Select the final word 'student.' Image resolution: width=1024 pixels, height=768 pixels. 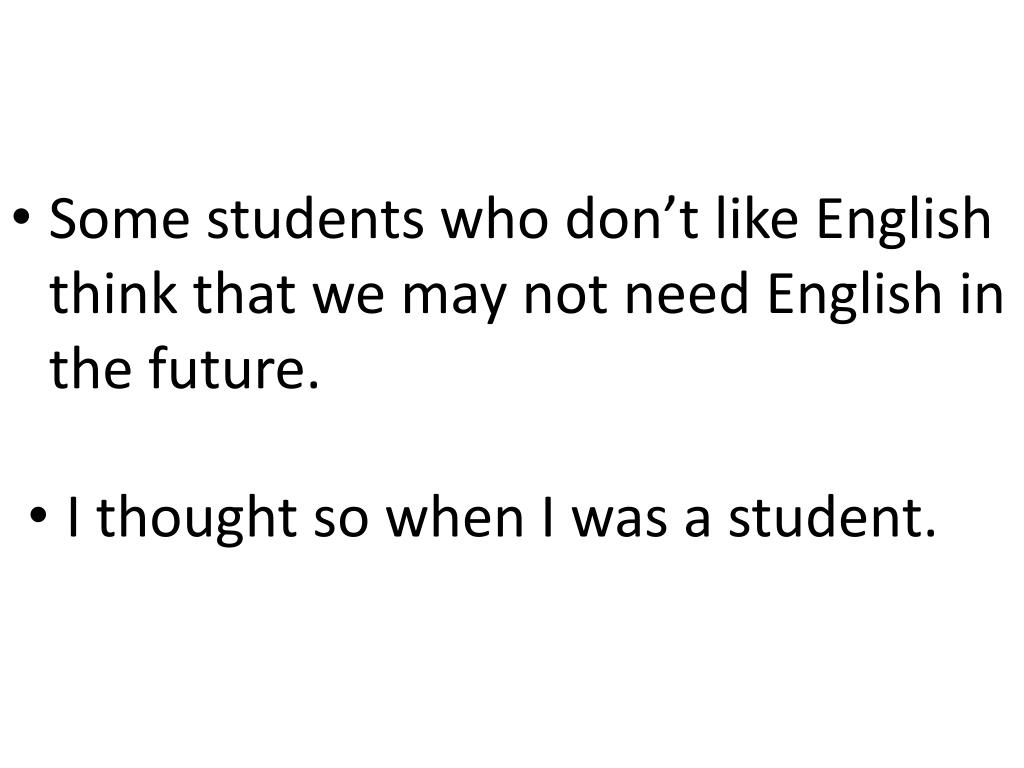pos(833,517)
